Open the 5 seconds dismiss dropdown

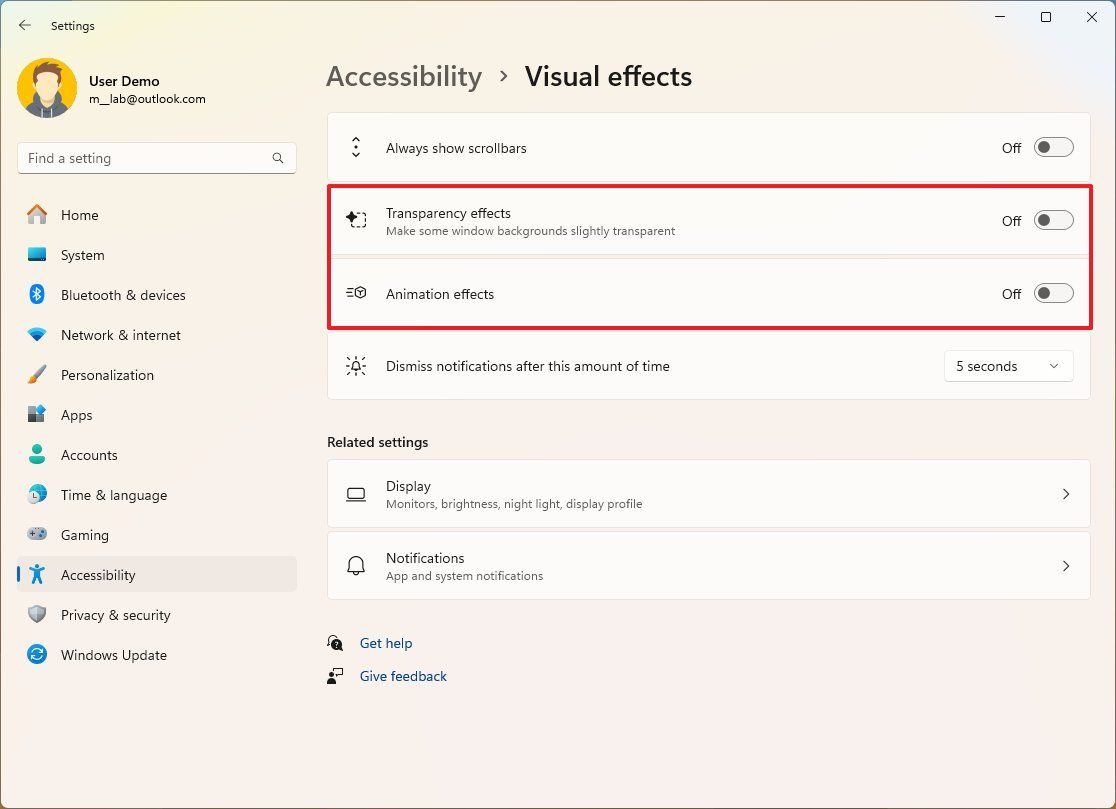pyautogui.click(x=1009, y=366)
